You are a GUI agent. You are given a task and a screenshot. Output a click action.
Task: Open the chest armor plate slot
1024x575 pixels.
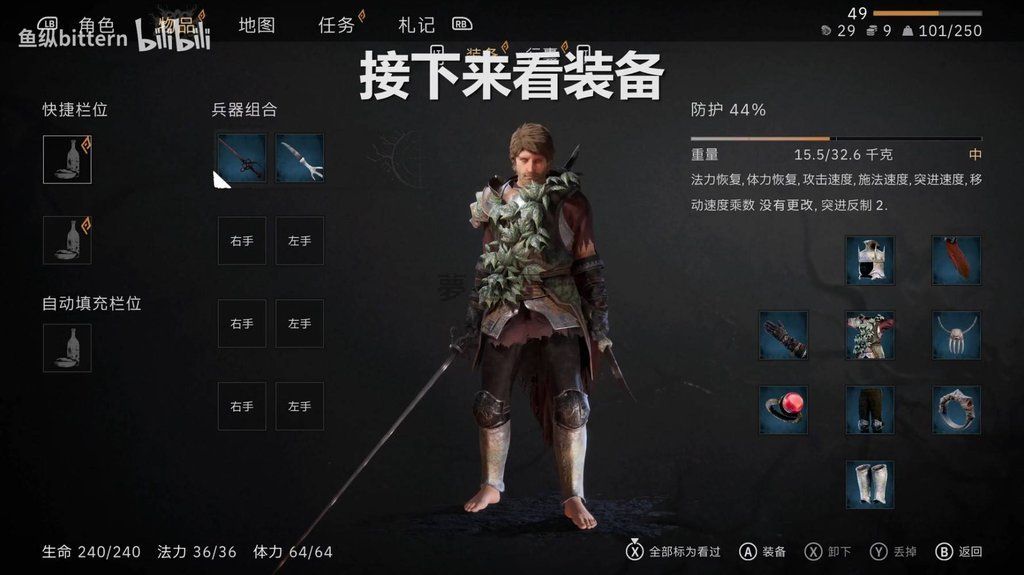point(870,261)
